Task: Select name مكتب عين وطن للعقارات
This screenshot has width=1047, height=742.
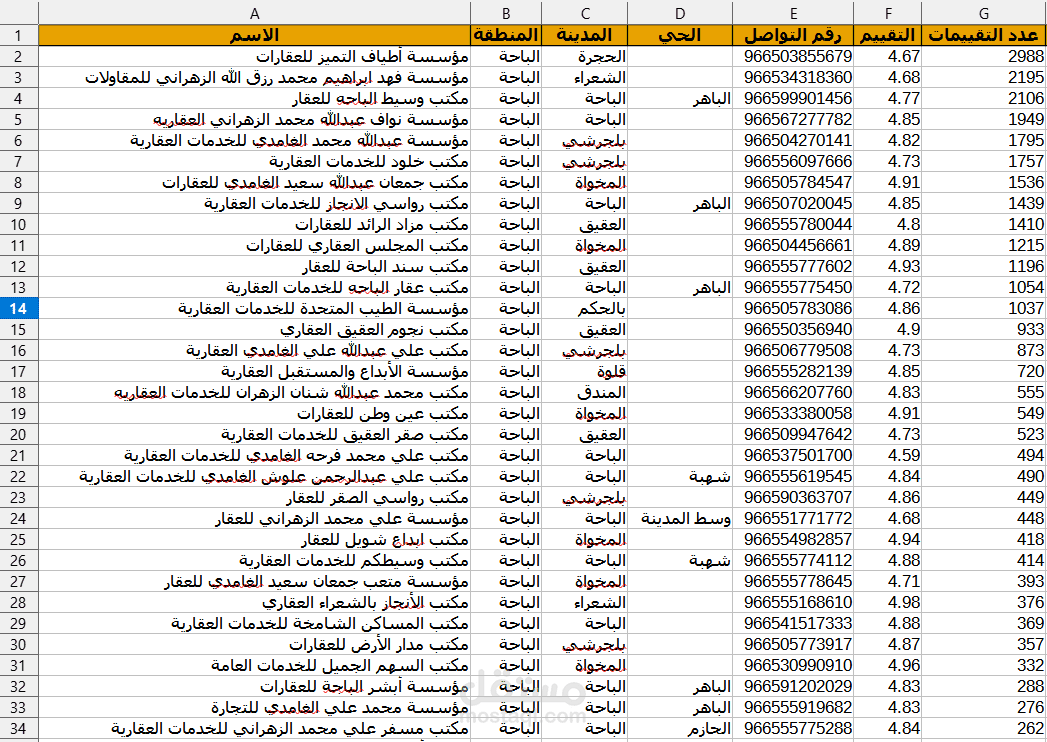Action: click(x=254, y=413)
